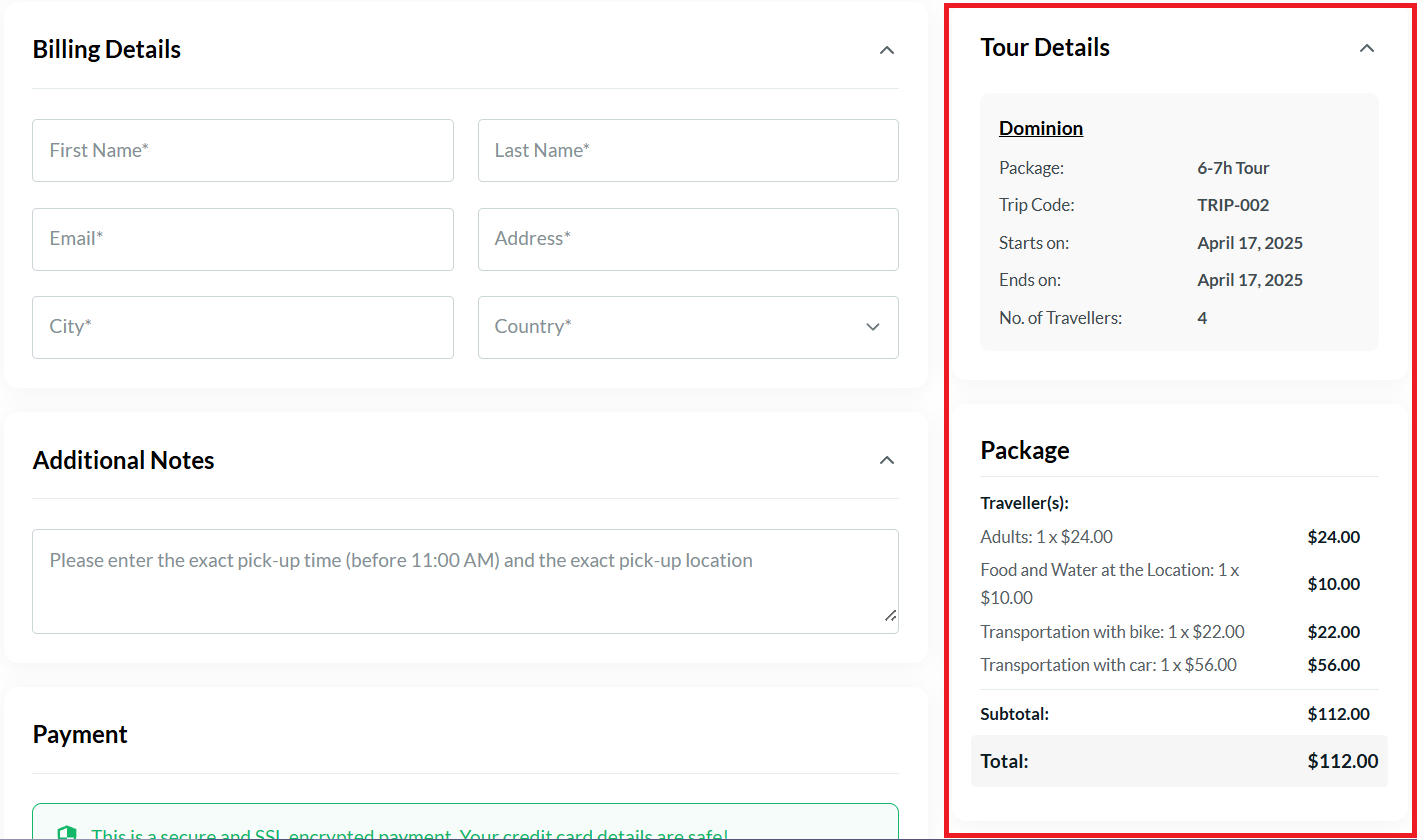Viewport: 1417px width, 840px height.
Task: Click the '6-7h Tour' package value
Action: pos(1233,168)
